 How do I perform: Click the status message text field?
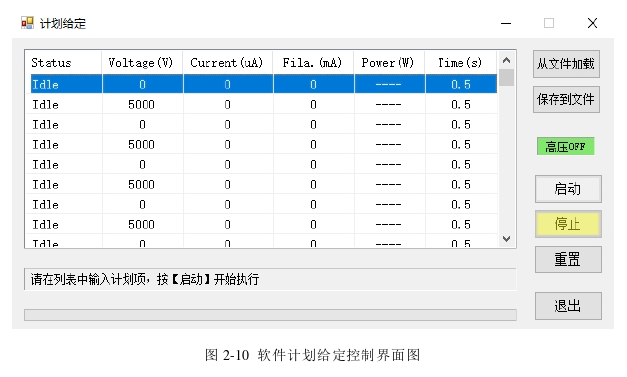(x=270, y=279)
